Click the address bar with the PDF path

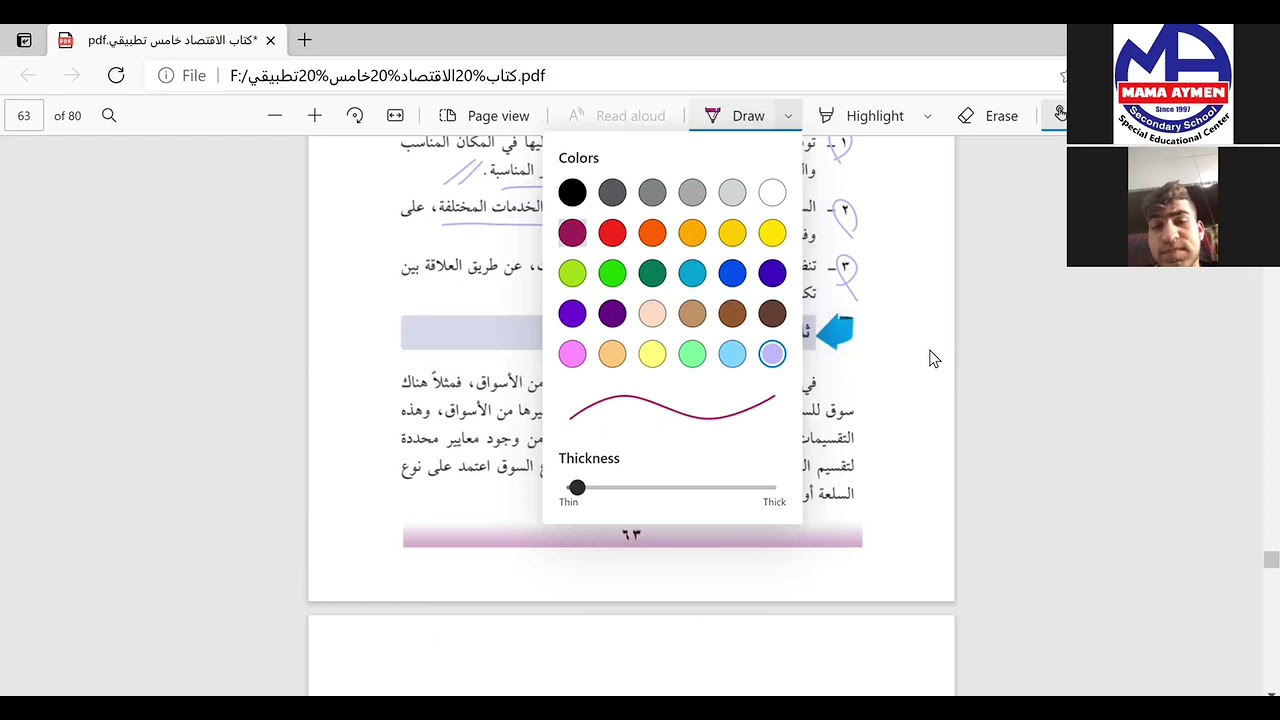click(600, 75)
